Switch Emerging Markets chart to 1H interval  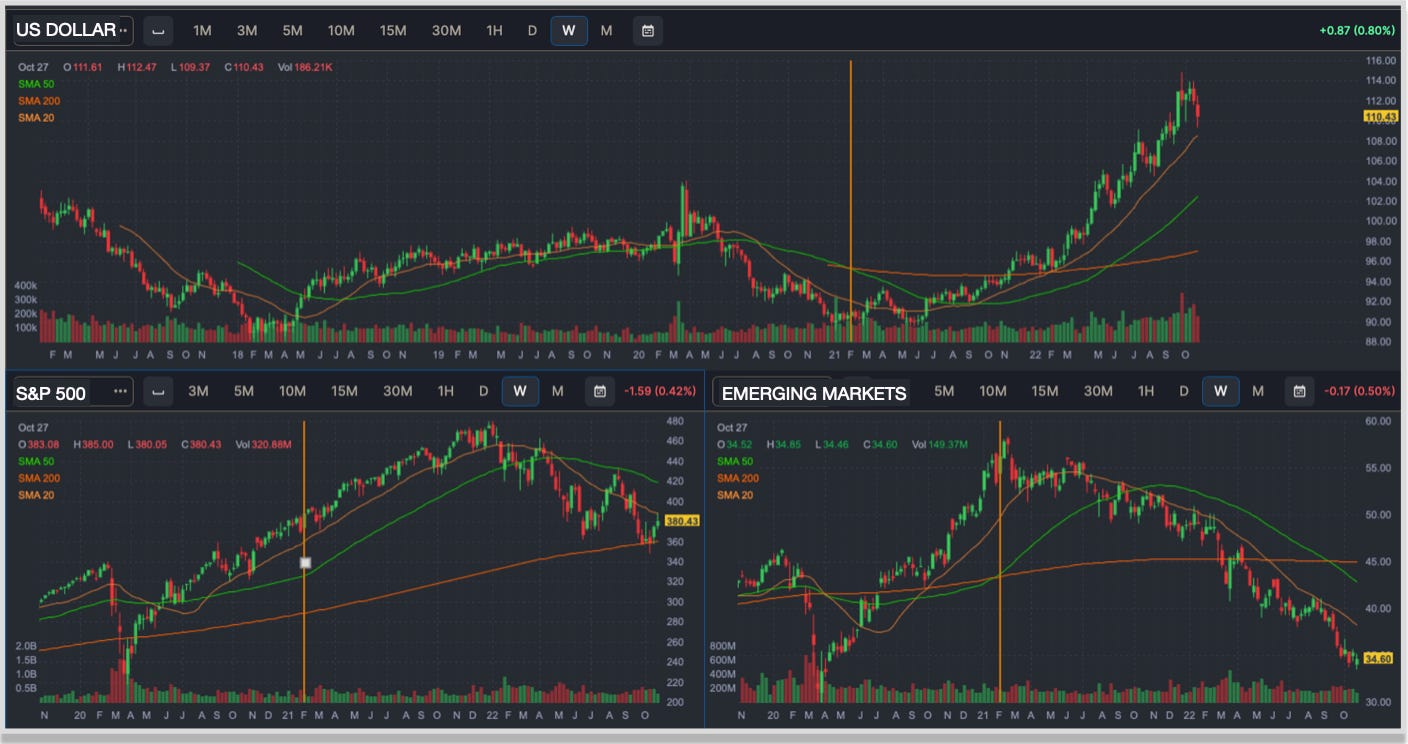1146,391
